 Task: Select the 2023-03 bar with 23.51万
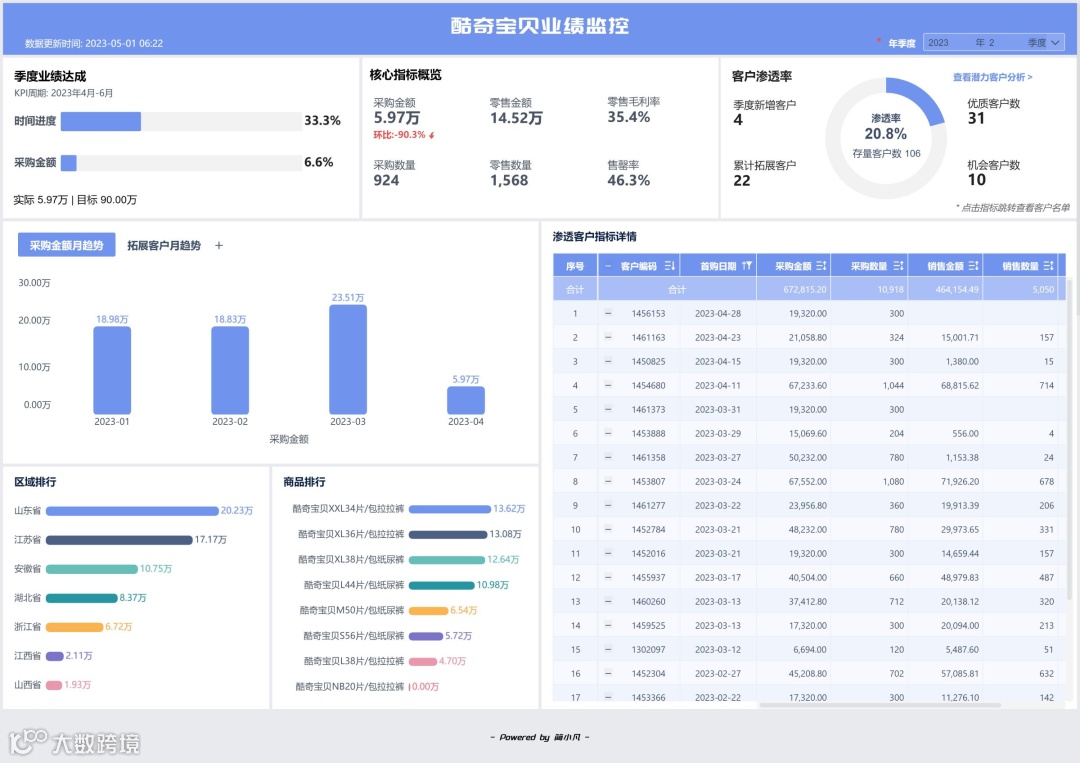tap(348, 359)
